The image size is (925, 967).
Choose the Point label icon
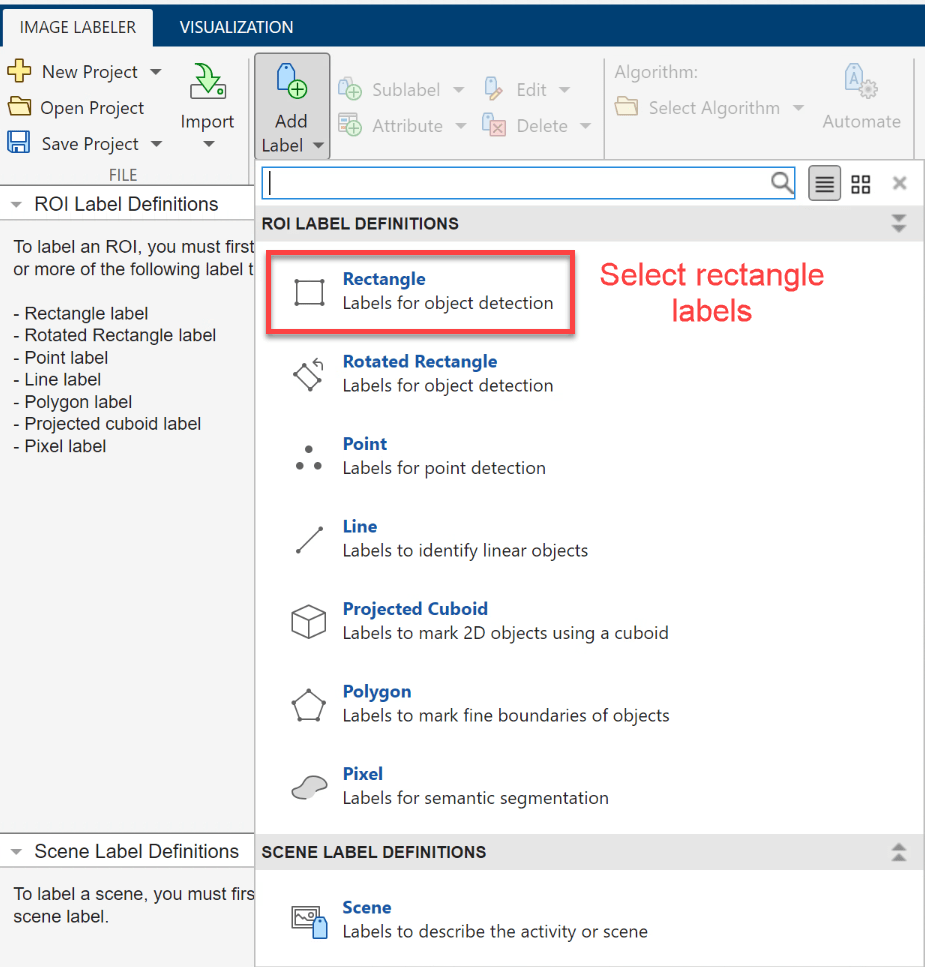click(309, 457)
